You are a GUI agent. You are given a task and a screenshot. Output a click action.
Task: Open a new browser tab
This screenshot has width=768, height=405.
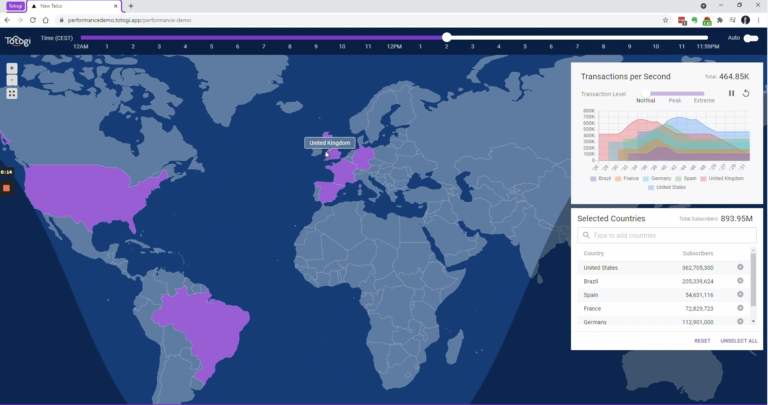pos(130,6)
